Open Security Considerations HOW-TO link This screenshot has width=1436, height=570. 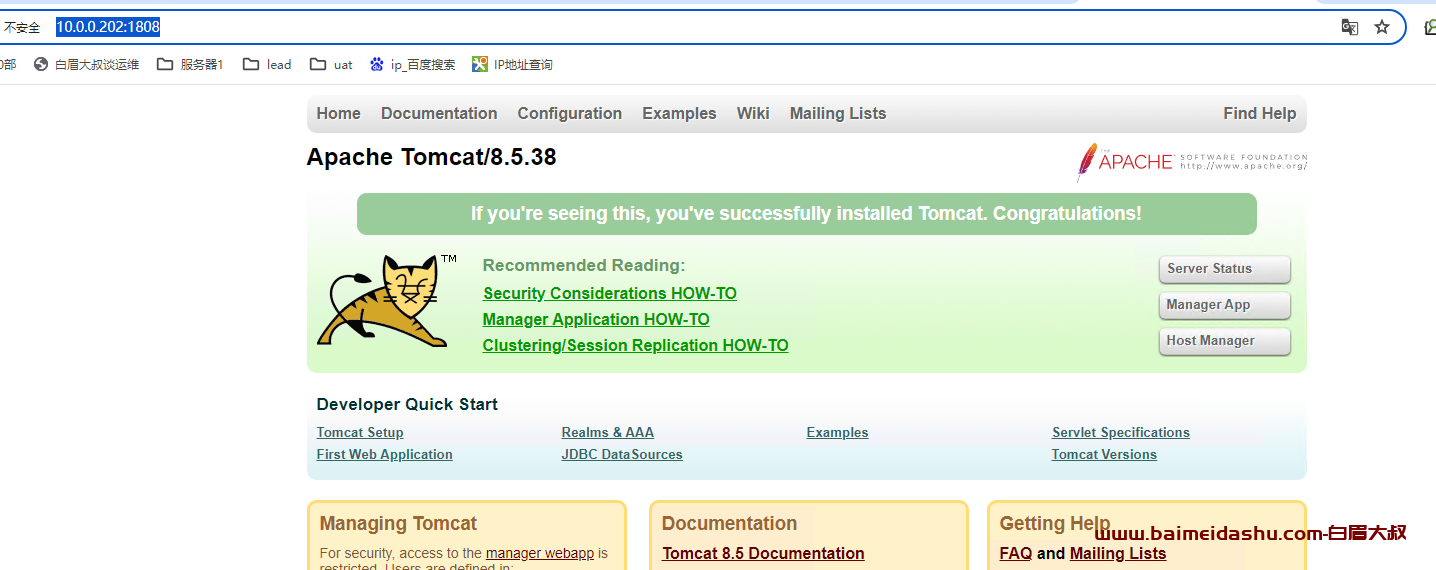coord(609,293)
